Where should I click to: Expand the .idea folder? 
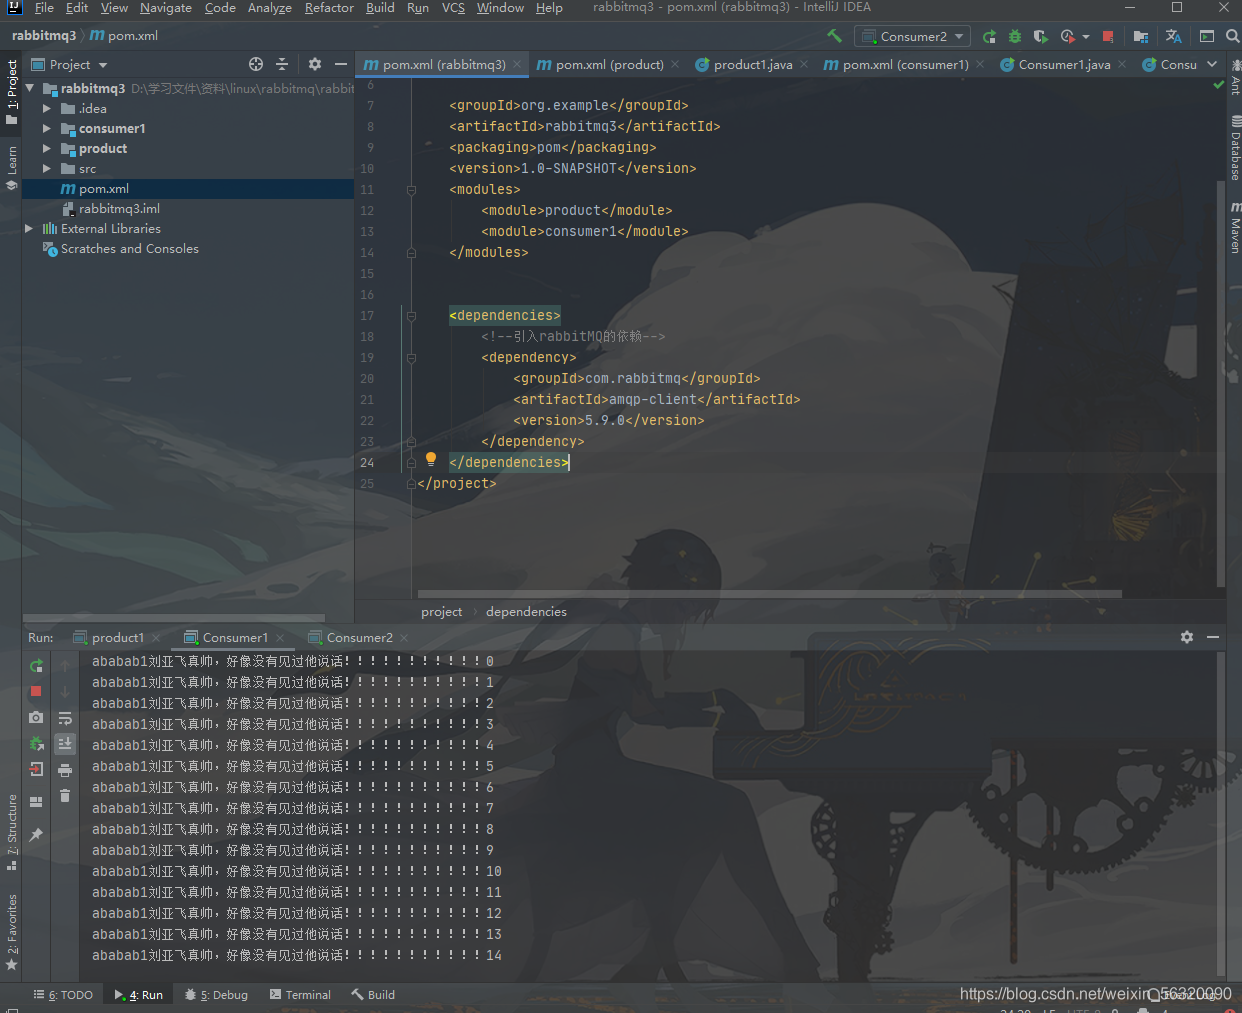tap(46, 108)
